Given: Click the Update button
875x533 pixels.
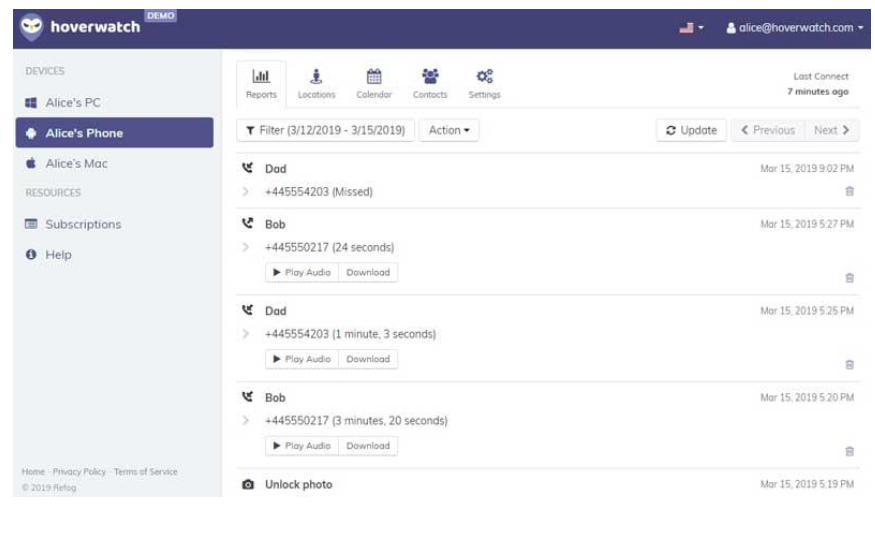Looking at the screenshot, I should click(691, 130).
